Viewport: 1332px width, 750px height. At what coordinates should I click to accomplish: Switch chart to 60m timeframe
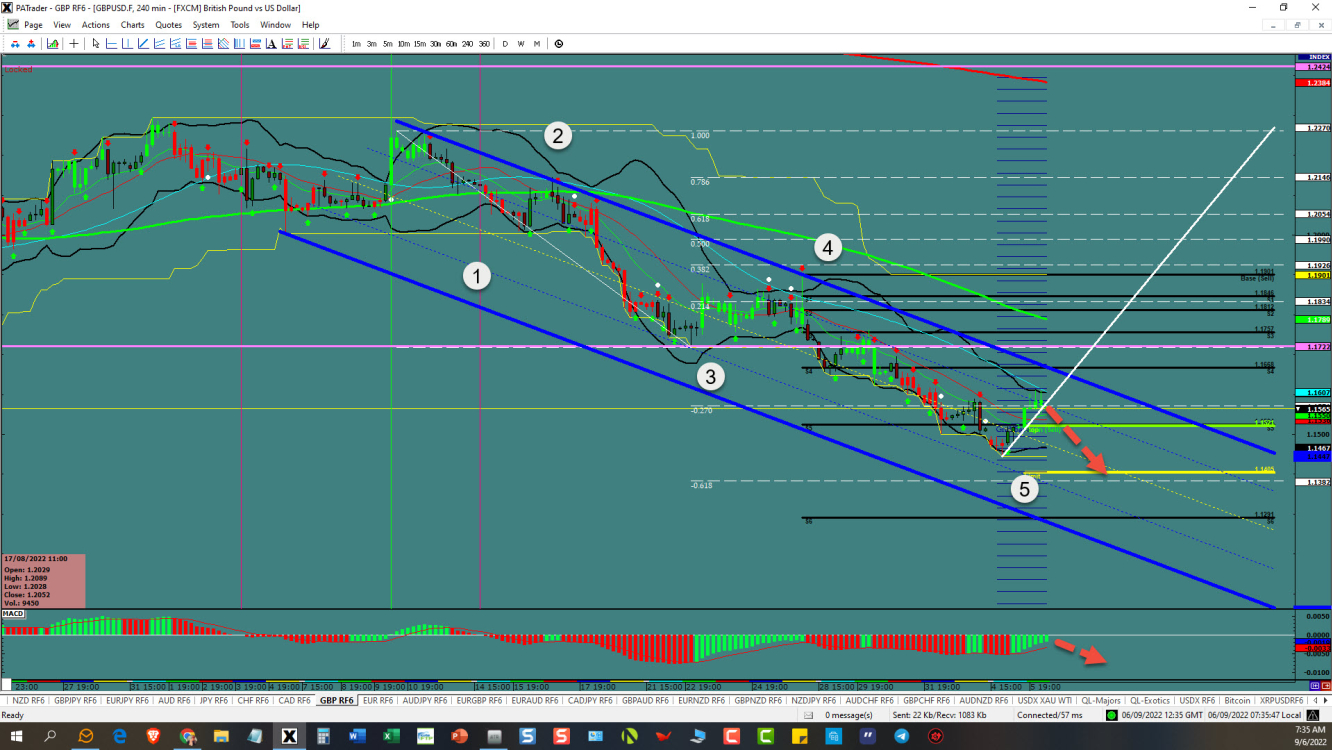[451, 44]
